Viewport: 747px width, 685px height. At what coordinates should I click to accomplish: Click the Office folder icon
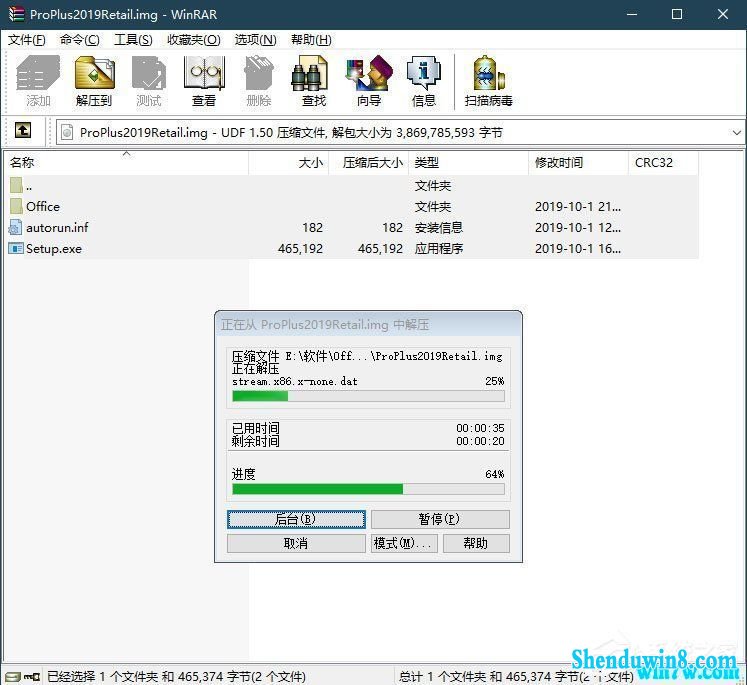pos(16,206)
